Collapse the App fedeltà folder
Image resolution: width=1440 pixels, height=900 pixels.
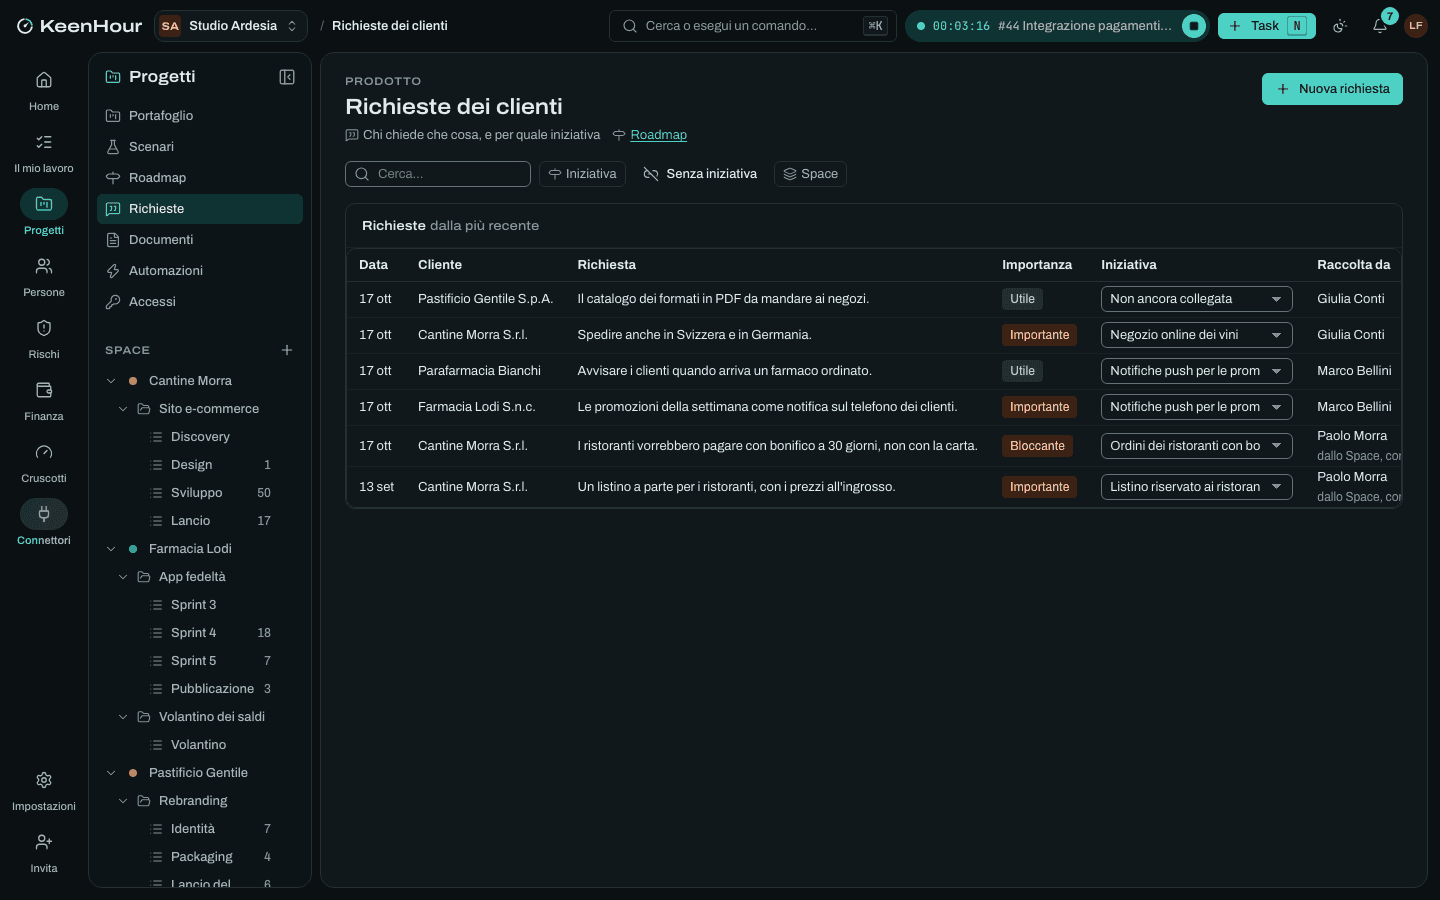[x=123, y=577]
